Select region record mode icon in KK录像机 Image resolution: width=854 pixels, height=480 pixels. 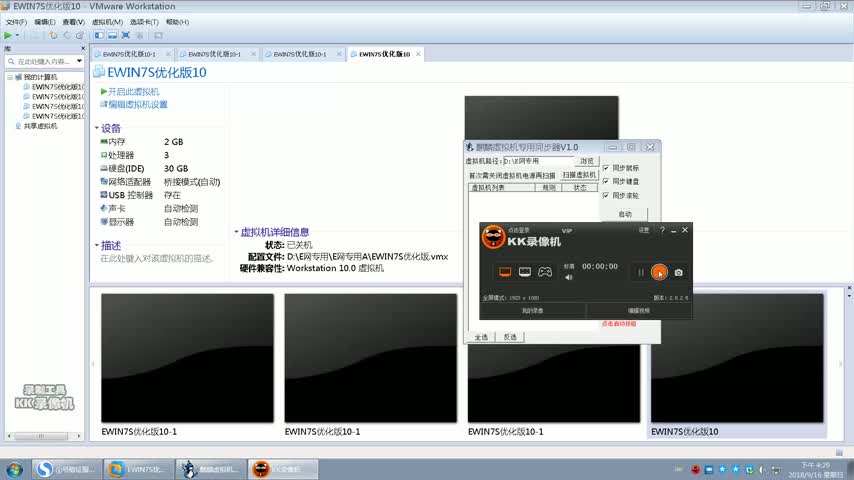click(524, 272)
